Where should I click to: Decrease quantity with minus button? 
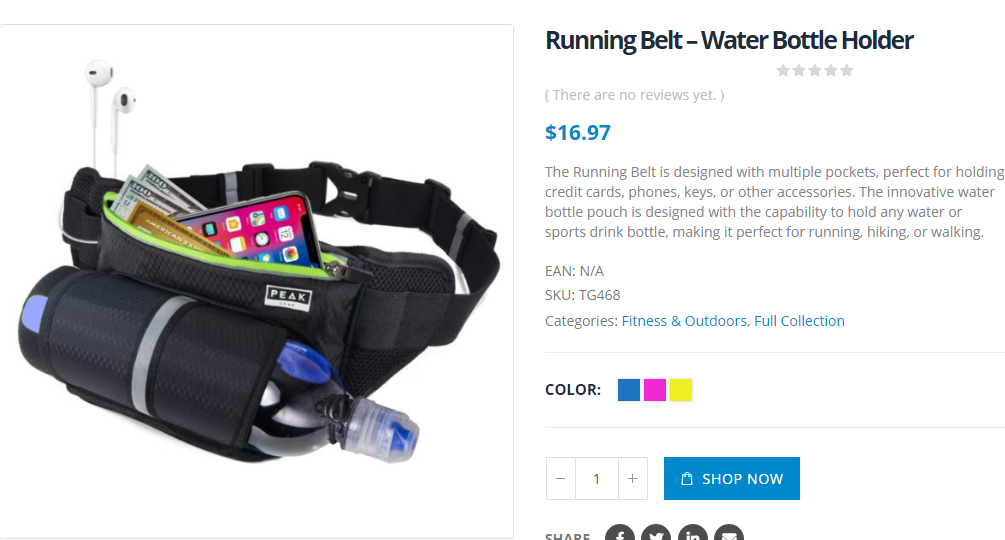click(x=561, y=479)
